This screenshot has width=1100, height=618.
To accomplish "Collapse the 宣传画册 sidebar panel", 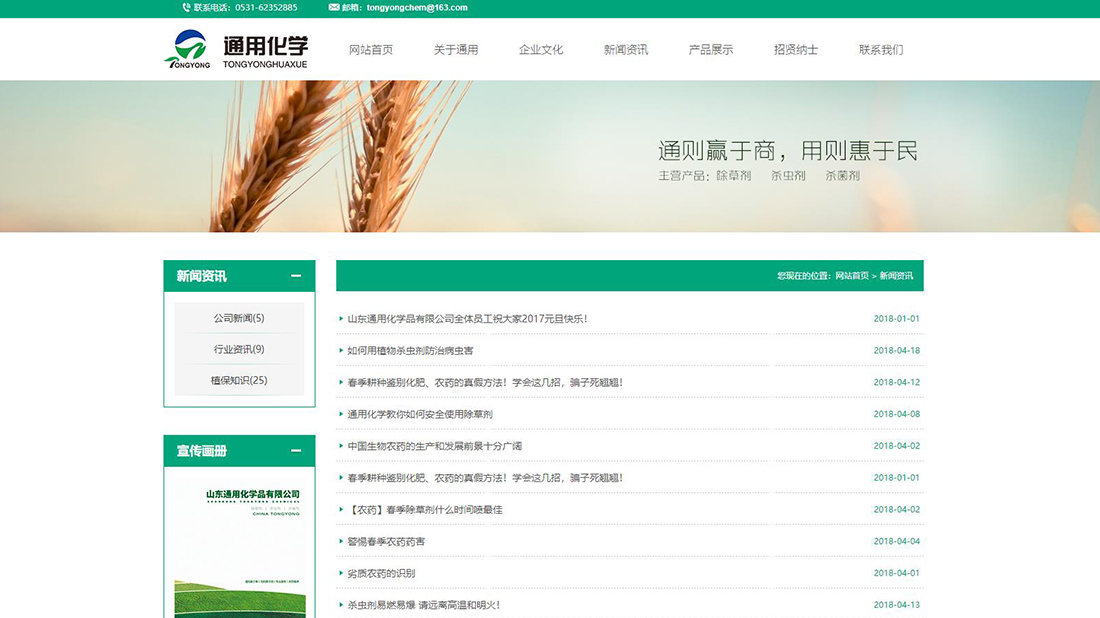I will point(296,451).
